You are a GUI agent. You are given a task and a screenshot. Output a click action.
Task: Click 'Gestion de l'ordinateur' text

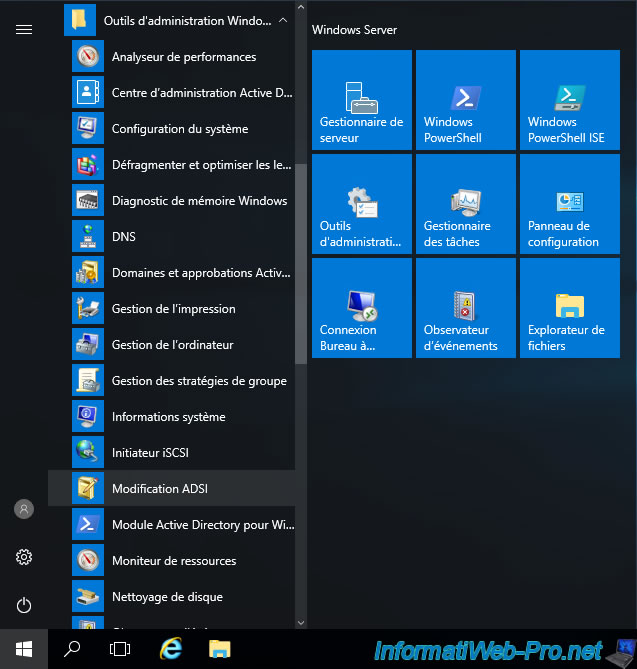click(x=172, y=345)
